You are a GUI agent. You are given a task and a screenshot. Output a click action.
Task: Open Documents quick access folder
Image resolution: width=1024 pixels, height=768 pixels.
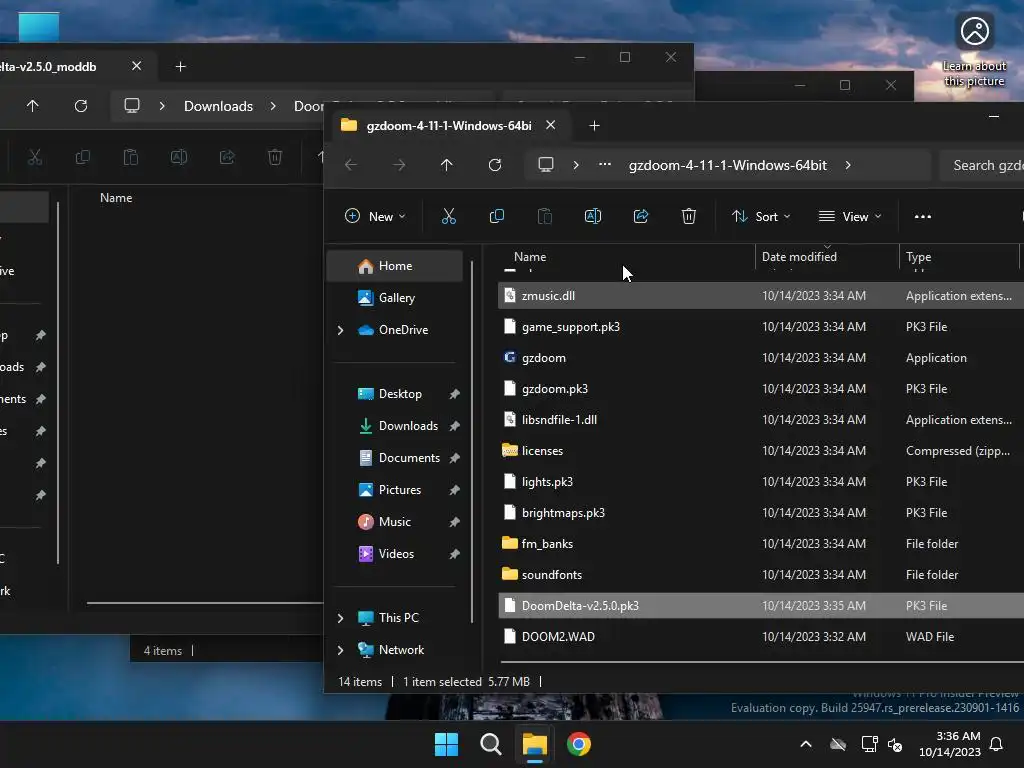coord(409,458)
